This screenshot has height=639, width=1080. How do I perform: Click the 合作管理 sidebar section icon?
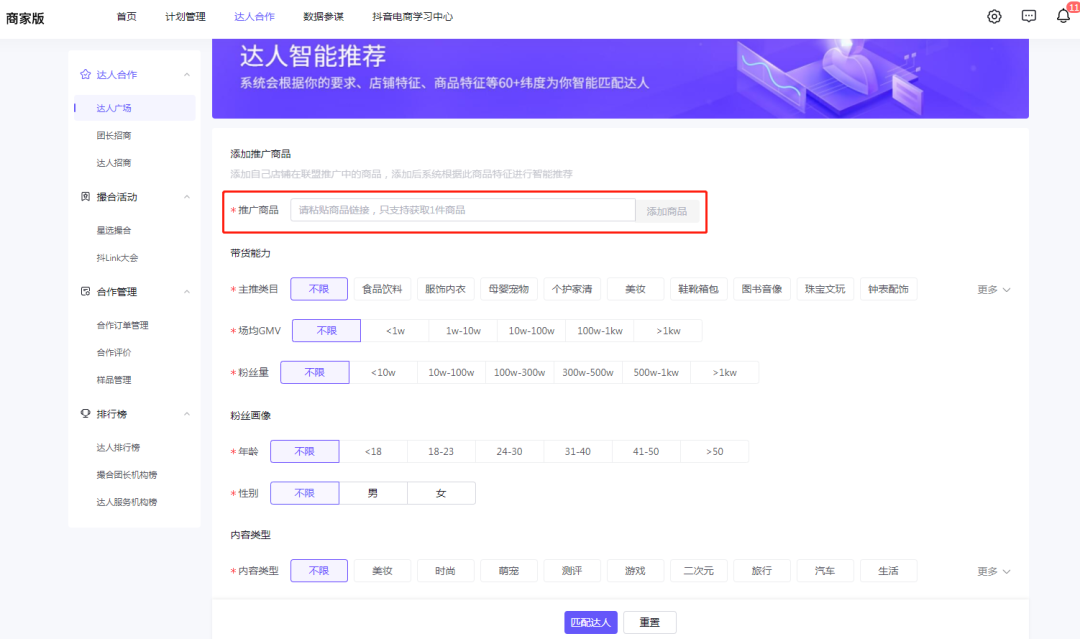click(x=85, y=292)
